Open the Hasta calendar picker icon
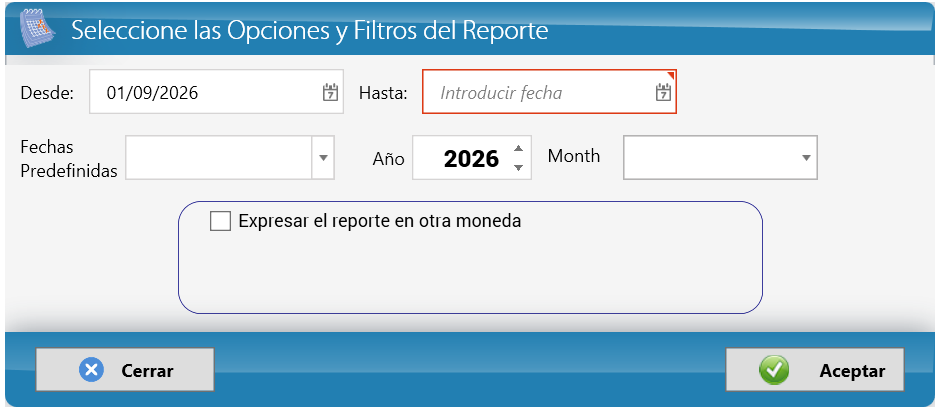The height and width of the screenshot is (420, 950). [663, 93]
